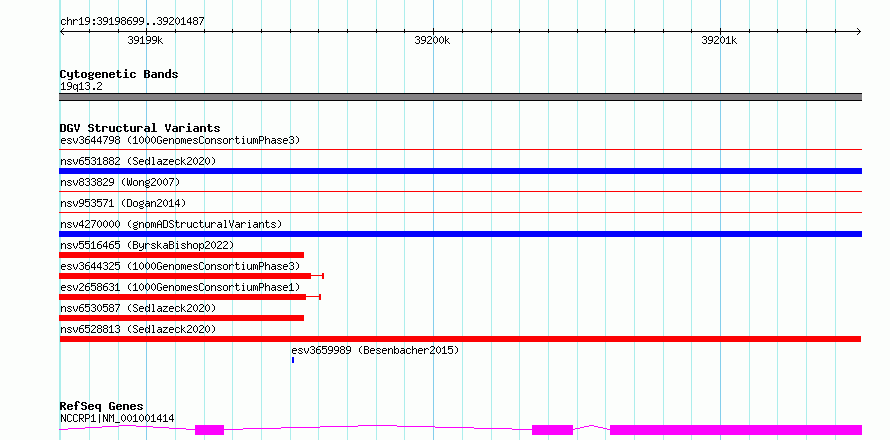This screenshot has width=890, height=440.
Task: Click the chr19:39198699..39201487 coordinates text
Action: pos(132,22)
